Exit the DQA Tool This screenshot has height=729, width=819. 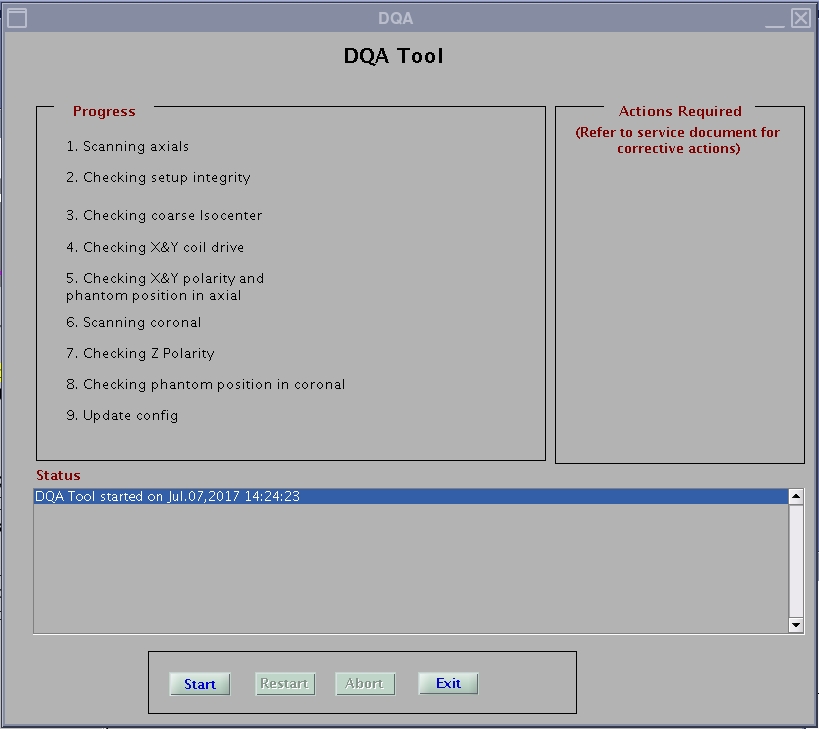pos(448,684)
